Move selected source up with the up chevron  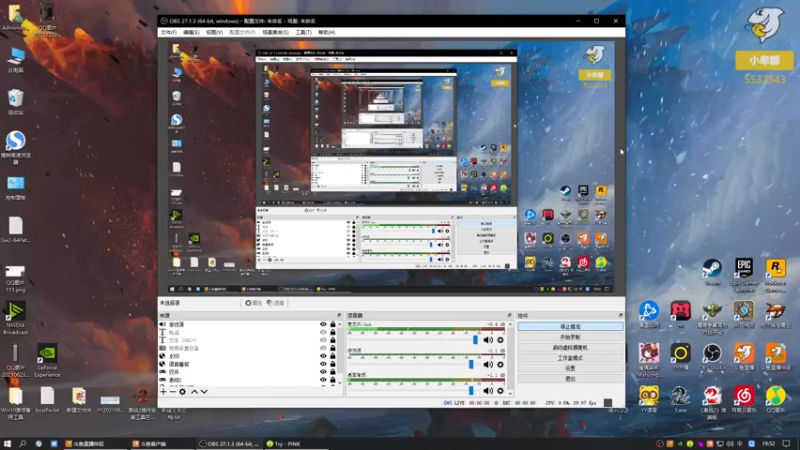[x=194, y=392]
